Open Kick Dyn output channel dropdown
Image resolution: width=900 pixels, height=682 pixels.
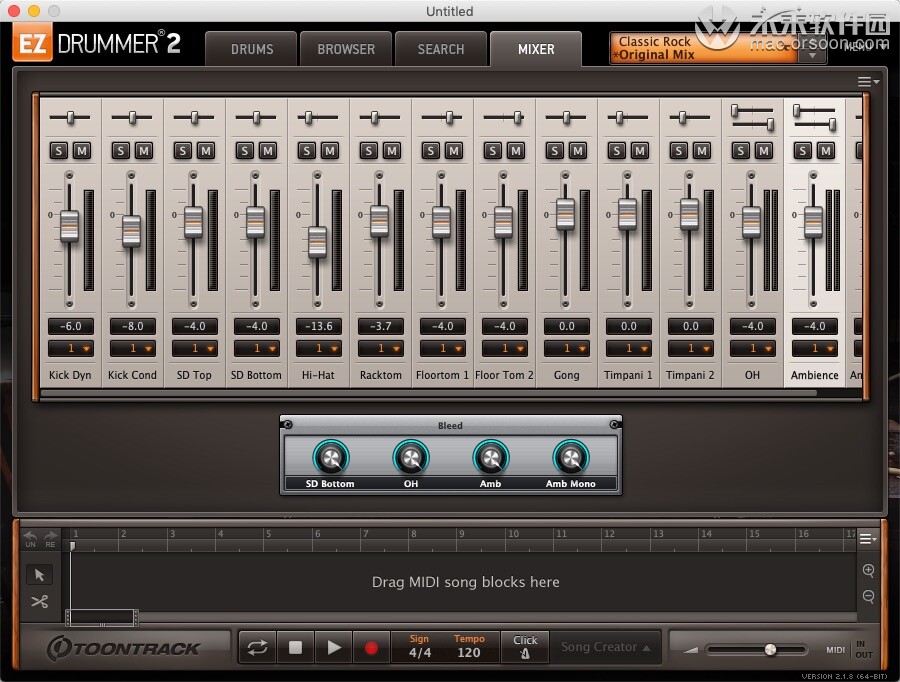click(x=70, y=348)
